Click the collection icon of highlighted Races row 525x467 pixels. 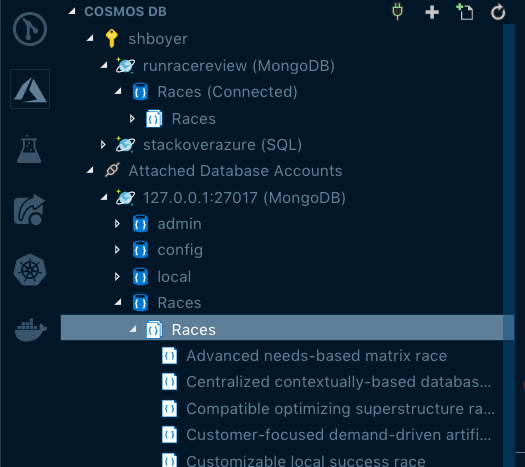click(x=154, y=329)
